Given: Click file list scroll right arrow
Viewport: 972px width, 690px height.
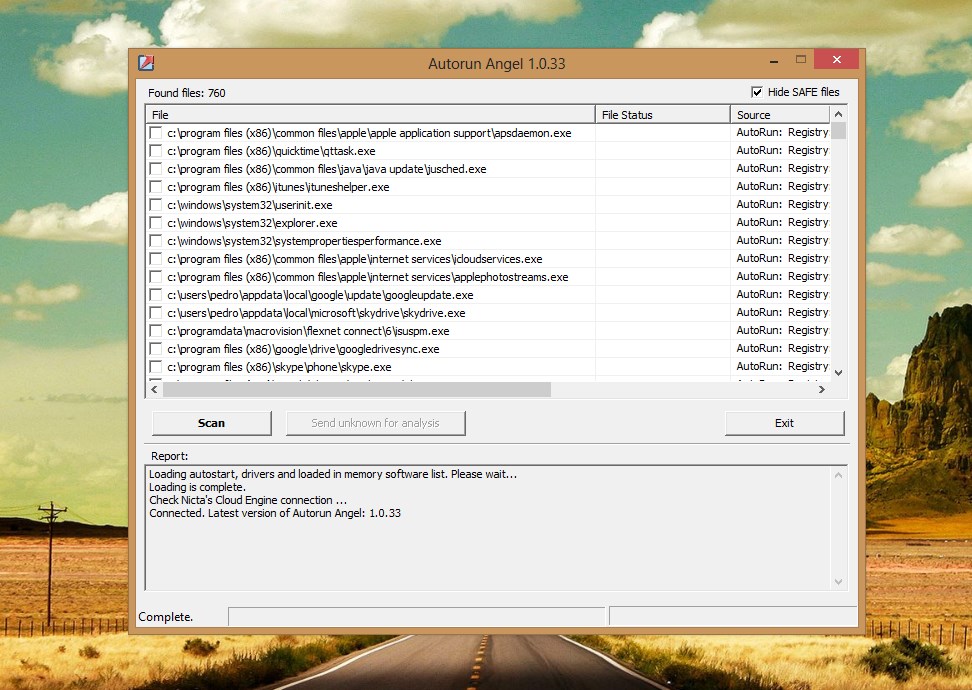Looking at the screenshot, I should click(x=822, y=389).
